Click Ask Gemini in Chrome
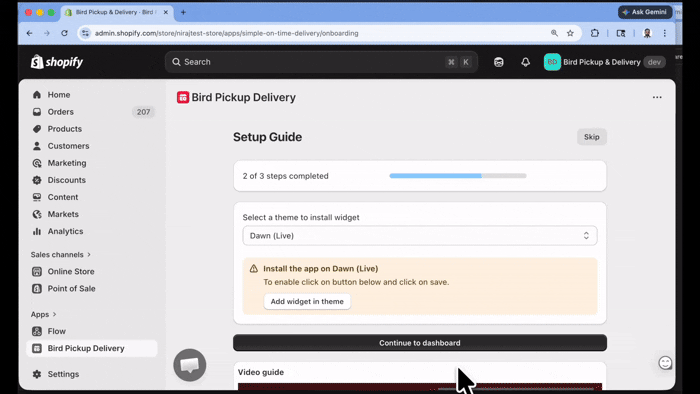This screenshot has height=394, width=700. click(x=645, y=12)
